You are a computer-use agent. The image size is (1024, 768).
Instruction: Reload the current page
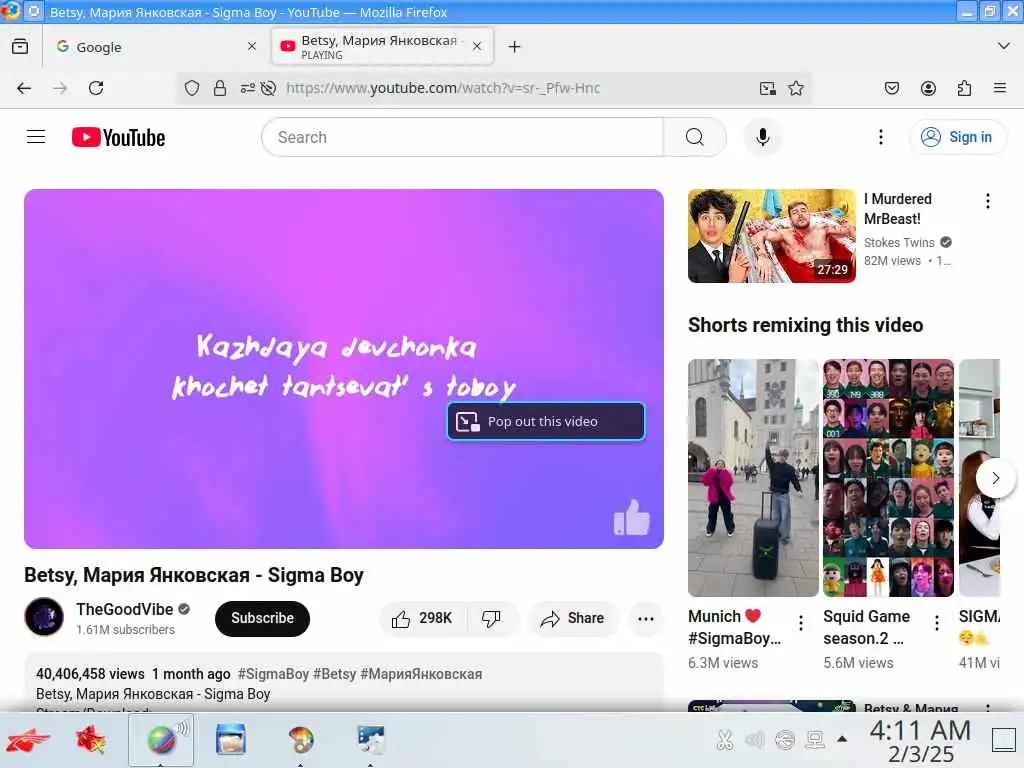(96, 88)
